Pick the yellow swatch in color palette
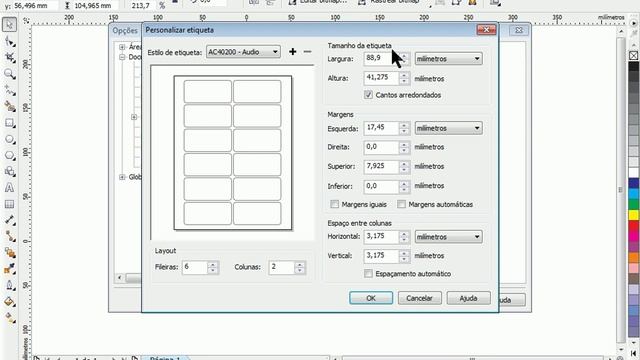The width and height of the screenshot is (640, 360). [x=633, y=215]
